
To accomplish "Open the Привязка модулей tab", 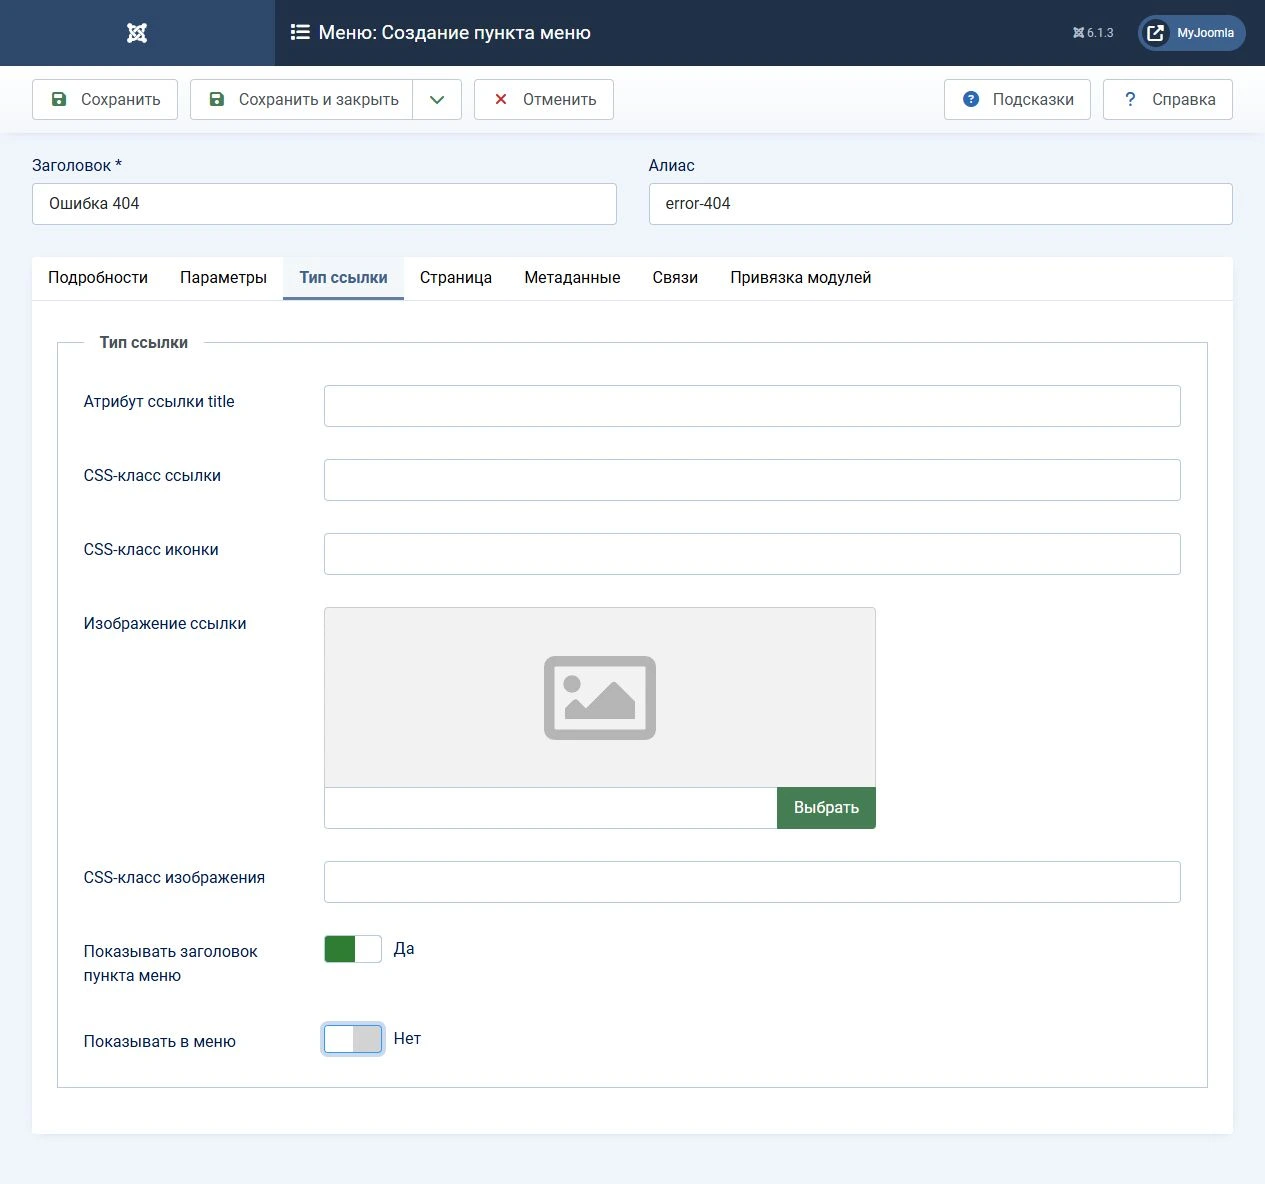I will (x=801, y=278).
